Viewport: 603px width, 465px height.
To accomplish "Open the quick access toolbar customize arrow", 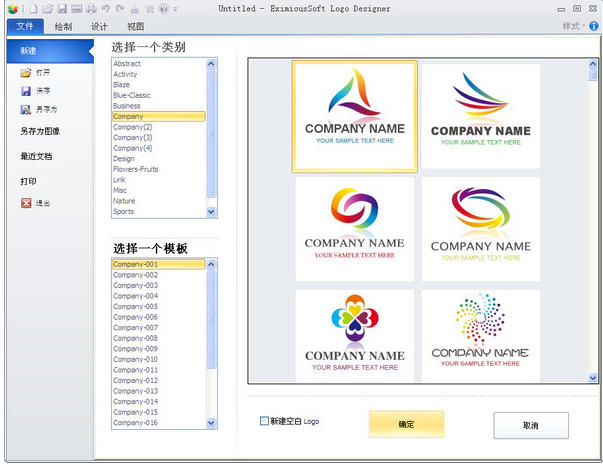I will coord(175,9).
